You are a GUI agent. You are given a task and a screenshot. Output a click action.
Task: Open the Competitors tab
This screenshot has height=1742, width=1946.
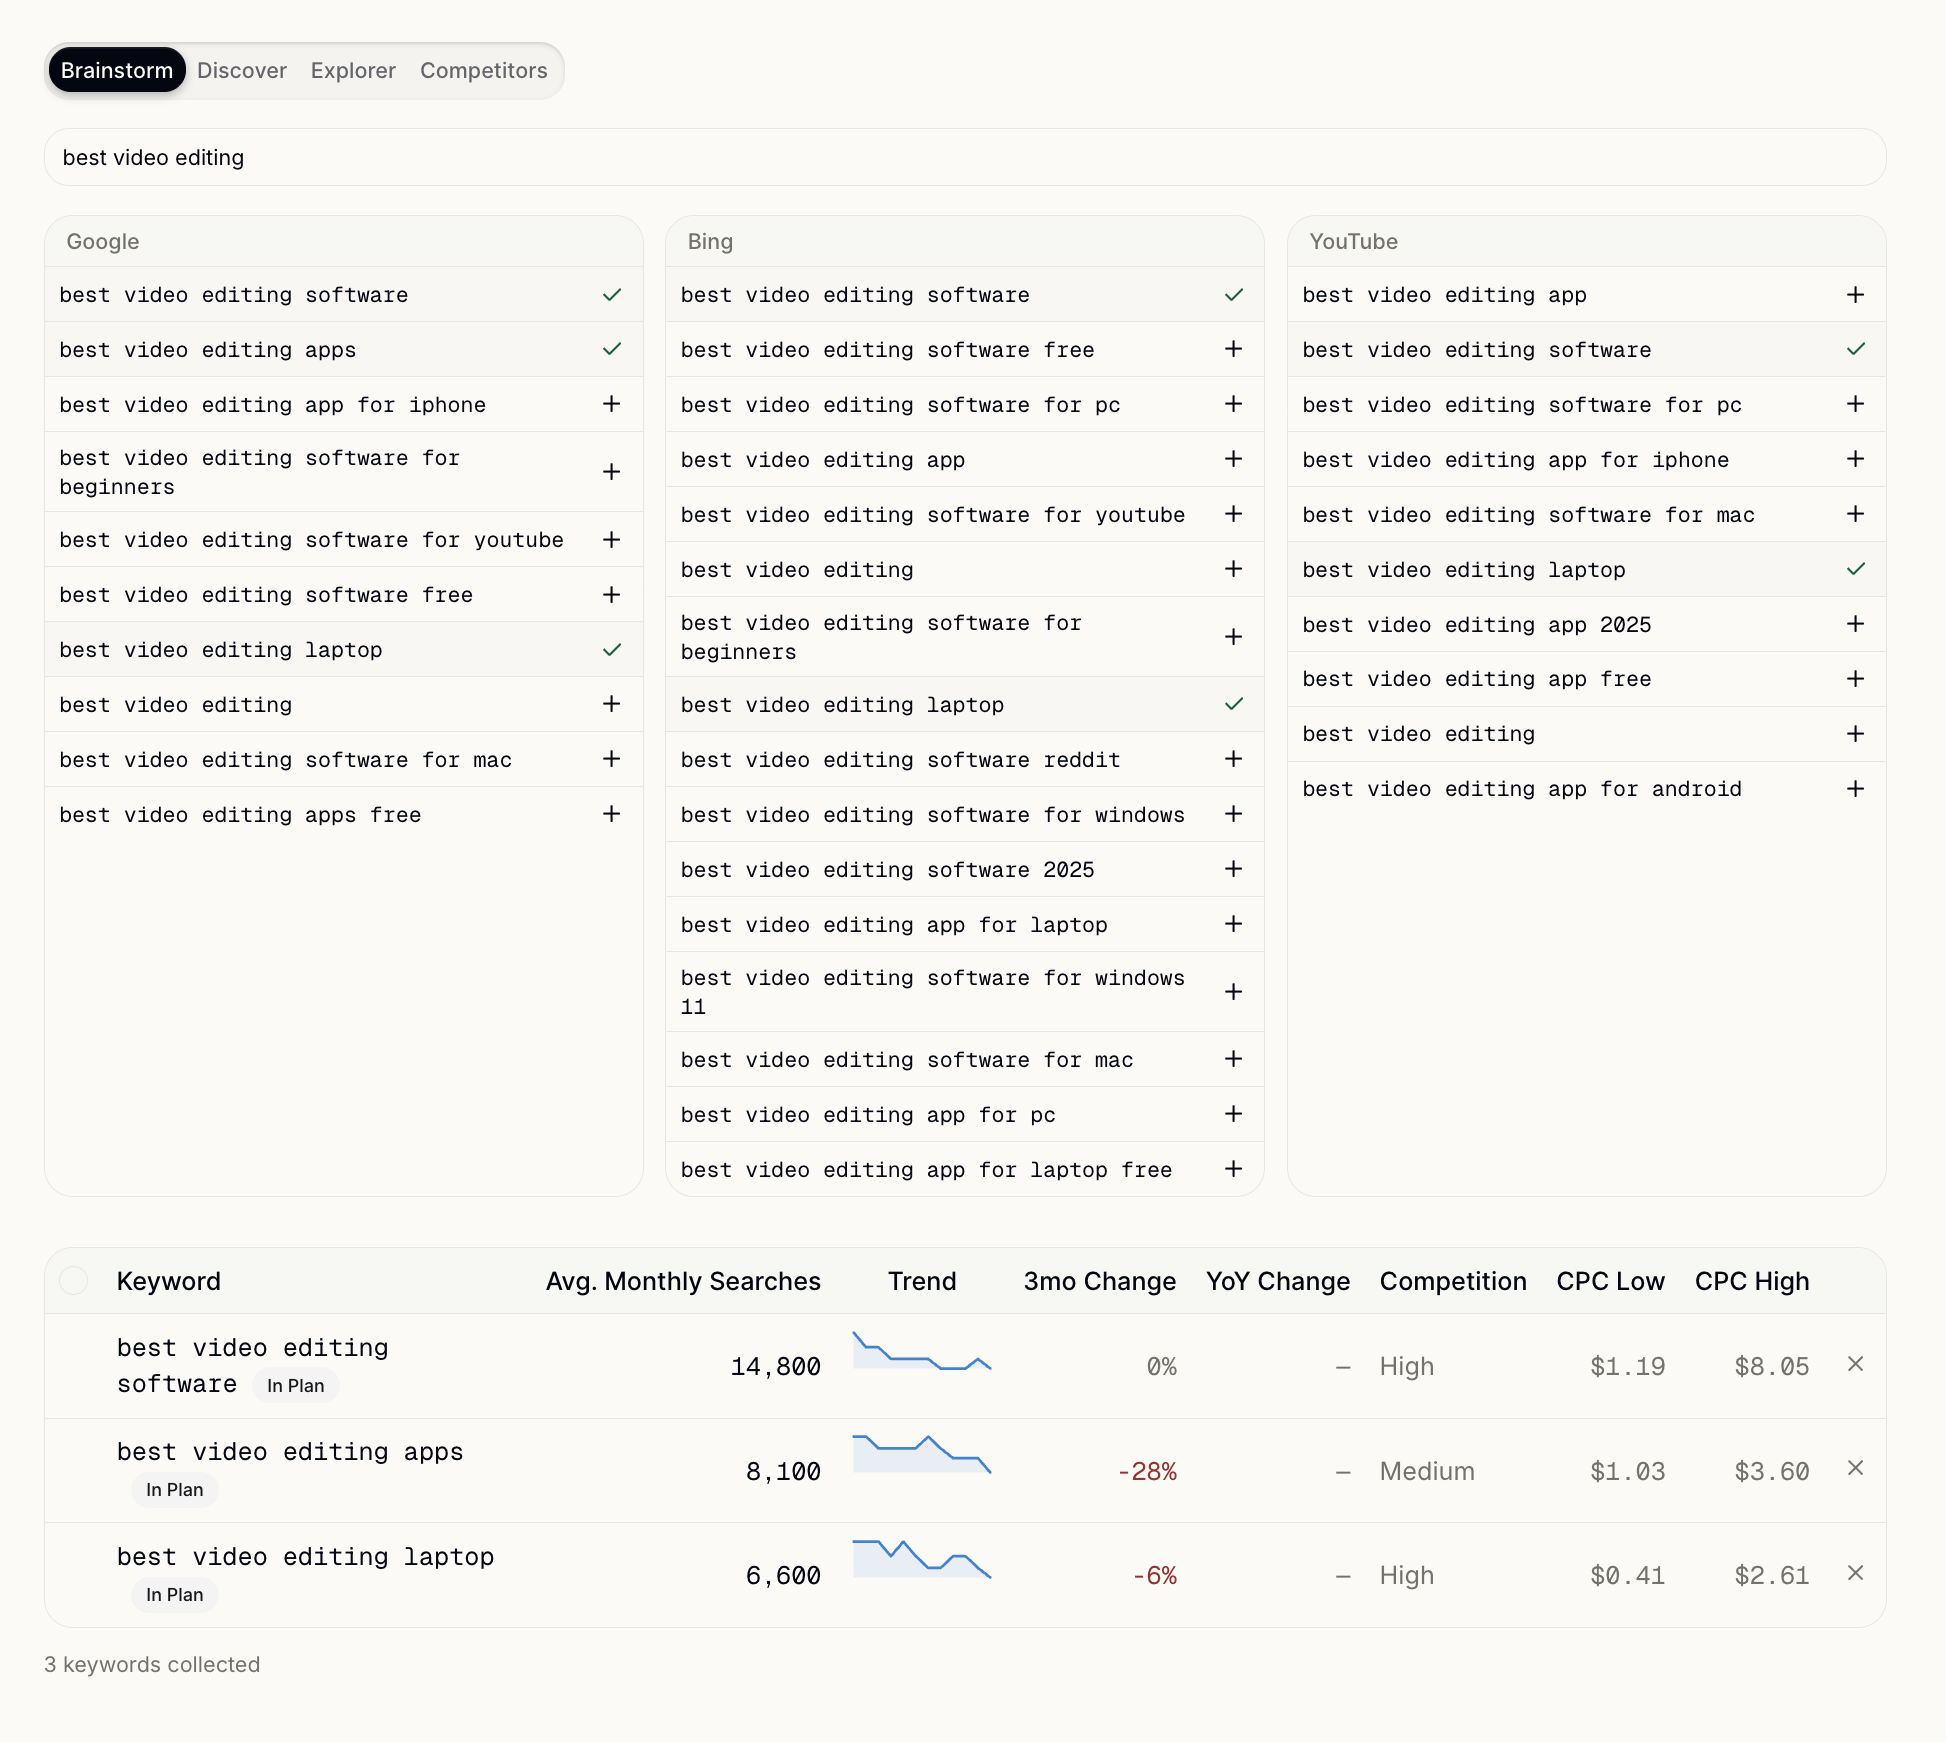(x=483, y=70)
